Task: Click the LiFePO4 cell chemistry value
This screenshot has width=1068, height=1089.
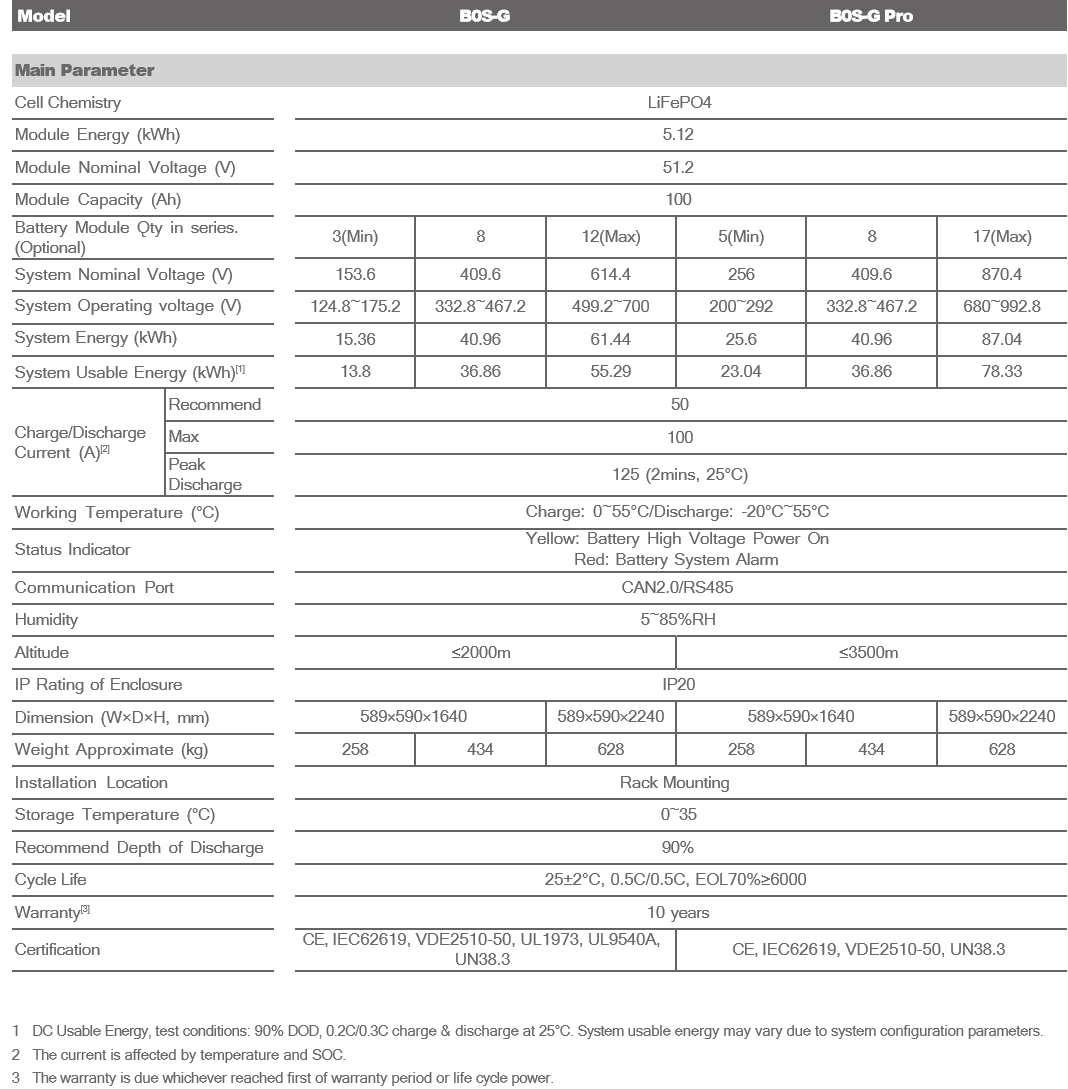Action: pyautogui.click(x=679, y=103)
